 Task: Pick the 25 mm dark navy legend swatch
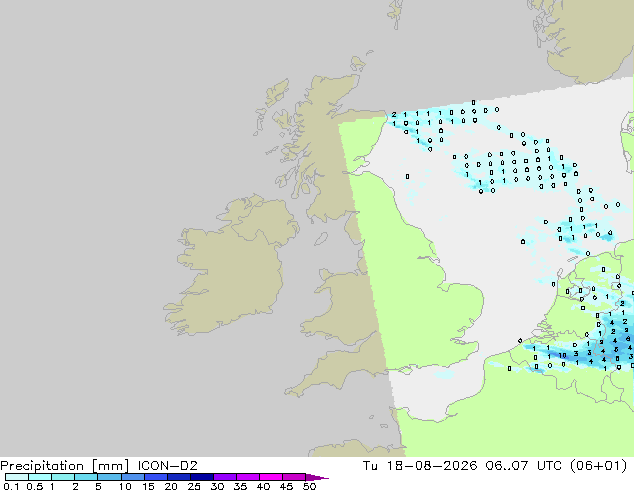(202, 477)
